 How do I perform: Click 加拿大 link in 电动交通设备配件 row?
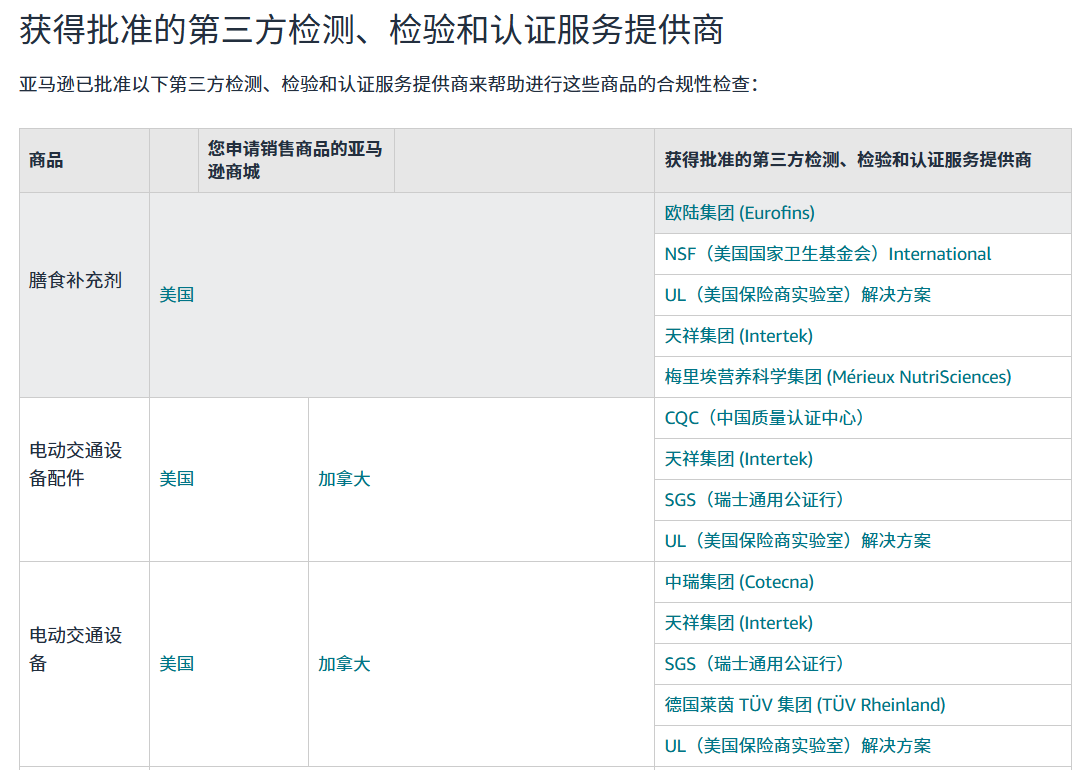pyautogui.click(x=344, y=480)
